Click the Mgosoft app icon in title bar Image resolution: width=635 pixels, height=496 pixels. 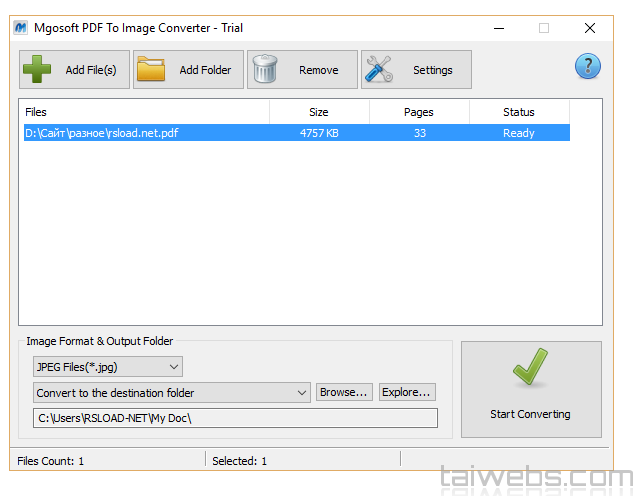point(20,28)
